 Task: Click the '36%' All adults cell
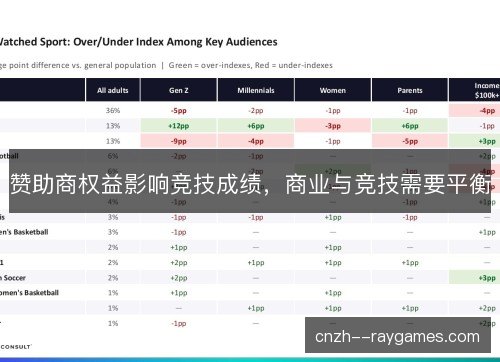tap(113, 111)
